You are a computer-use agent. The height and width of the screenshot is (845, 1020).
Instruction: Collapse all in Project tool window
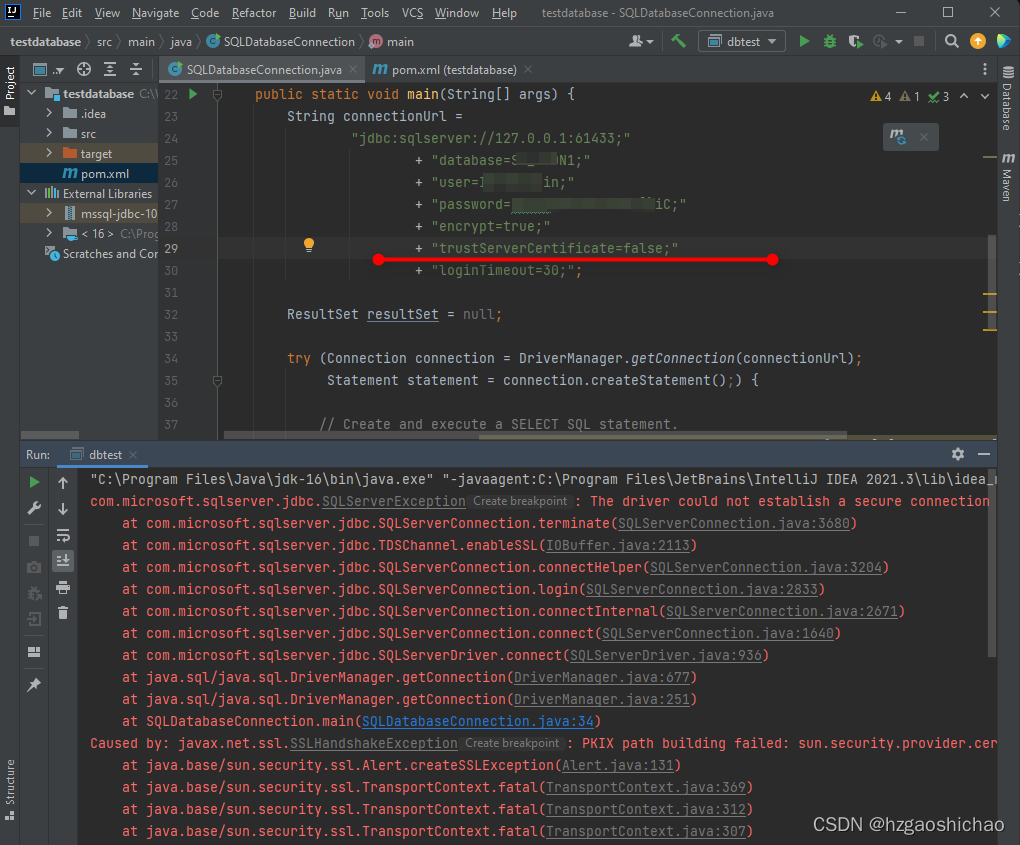[135, 70]
